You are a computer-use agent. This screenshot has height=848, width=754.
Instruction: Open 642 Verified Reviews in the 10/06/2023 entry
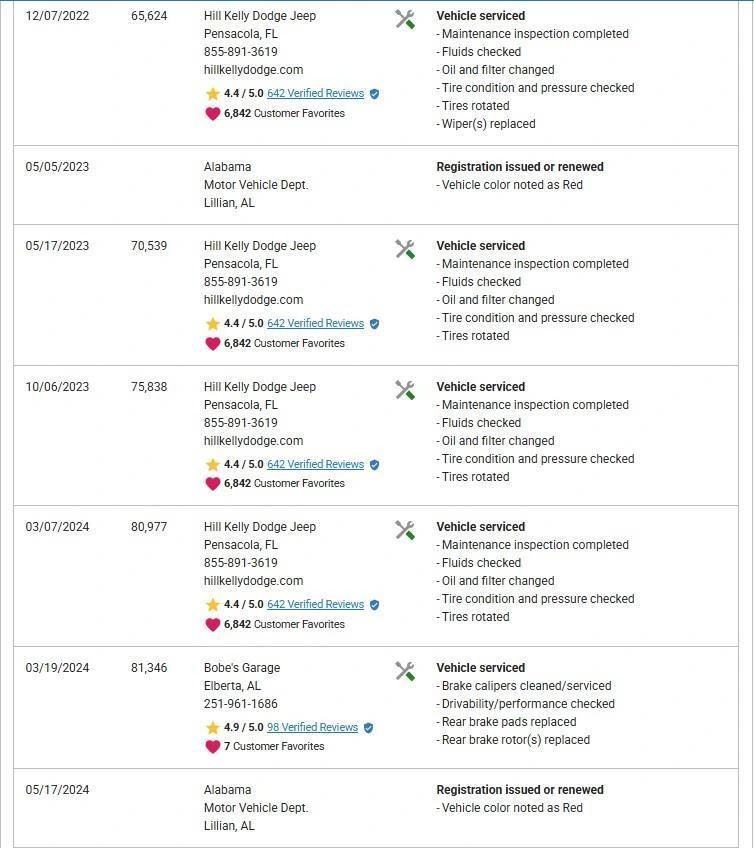[x=315, y=465]
